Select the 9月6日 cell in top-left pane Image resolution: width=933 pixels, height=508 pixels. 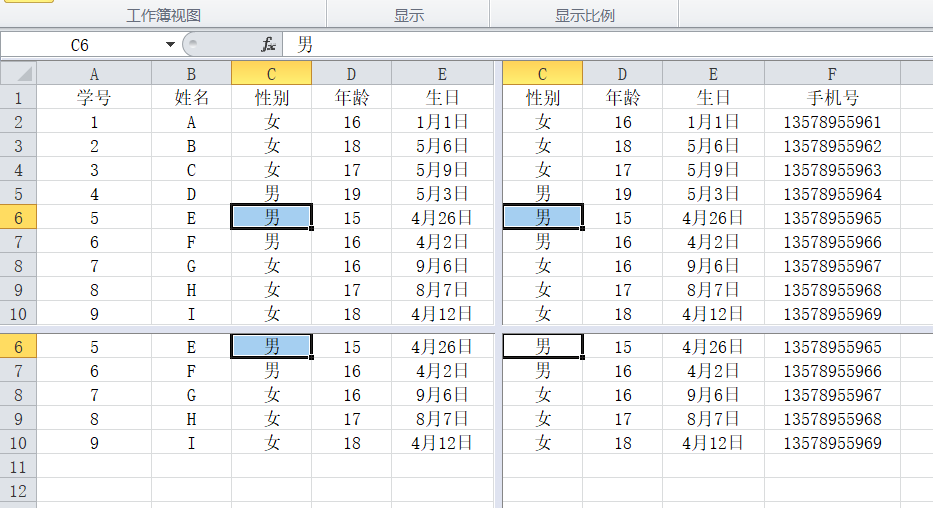pyautogui.click(x=441, y=266)
